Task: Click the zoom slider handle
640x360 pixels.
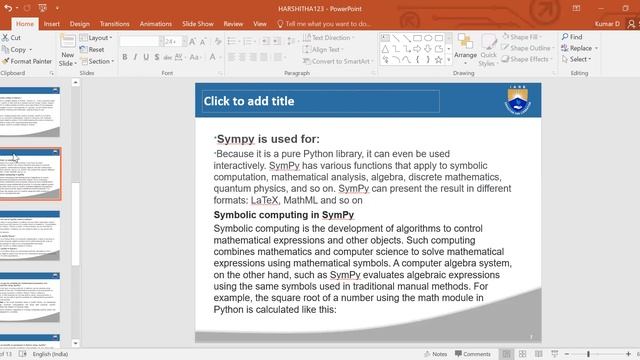Action: 588,354
